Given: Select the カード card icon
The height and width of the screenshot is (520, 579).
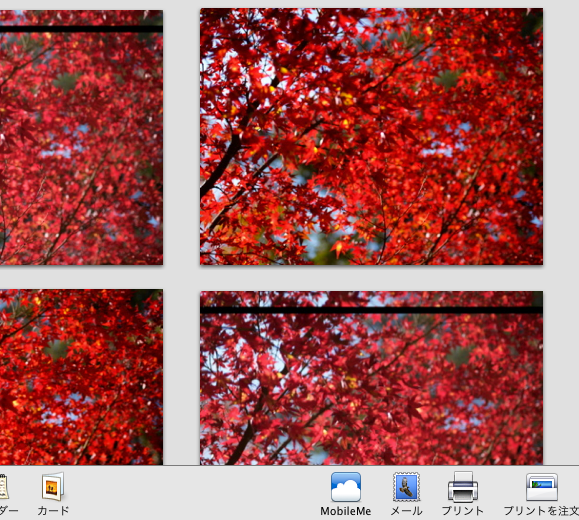Looking at the screenshot, I should (52, 487).
